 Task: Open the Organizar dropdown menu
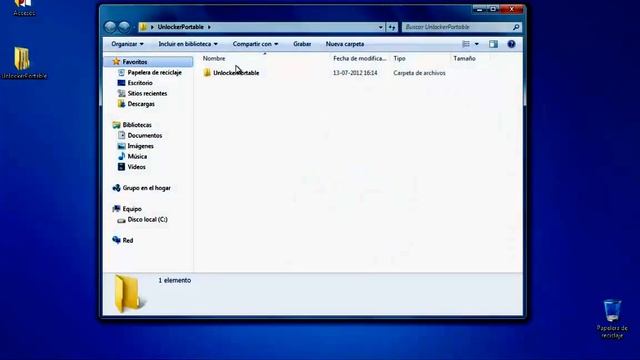coord(127,44)
